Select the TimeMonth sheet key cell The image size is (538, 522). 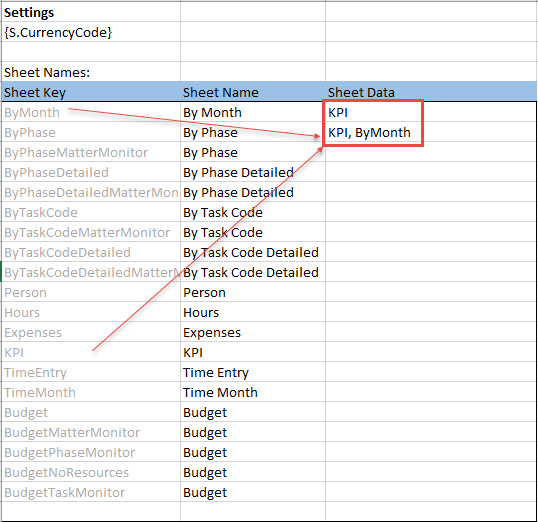(x=91, y=392)
